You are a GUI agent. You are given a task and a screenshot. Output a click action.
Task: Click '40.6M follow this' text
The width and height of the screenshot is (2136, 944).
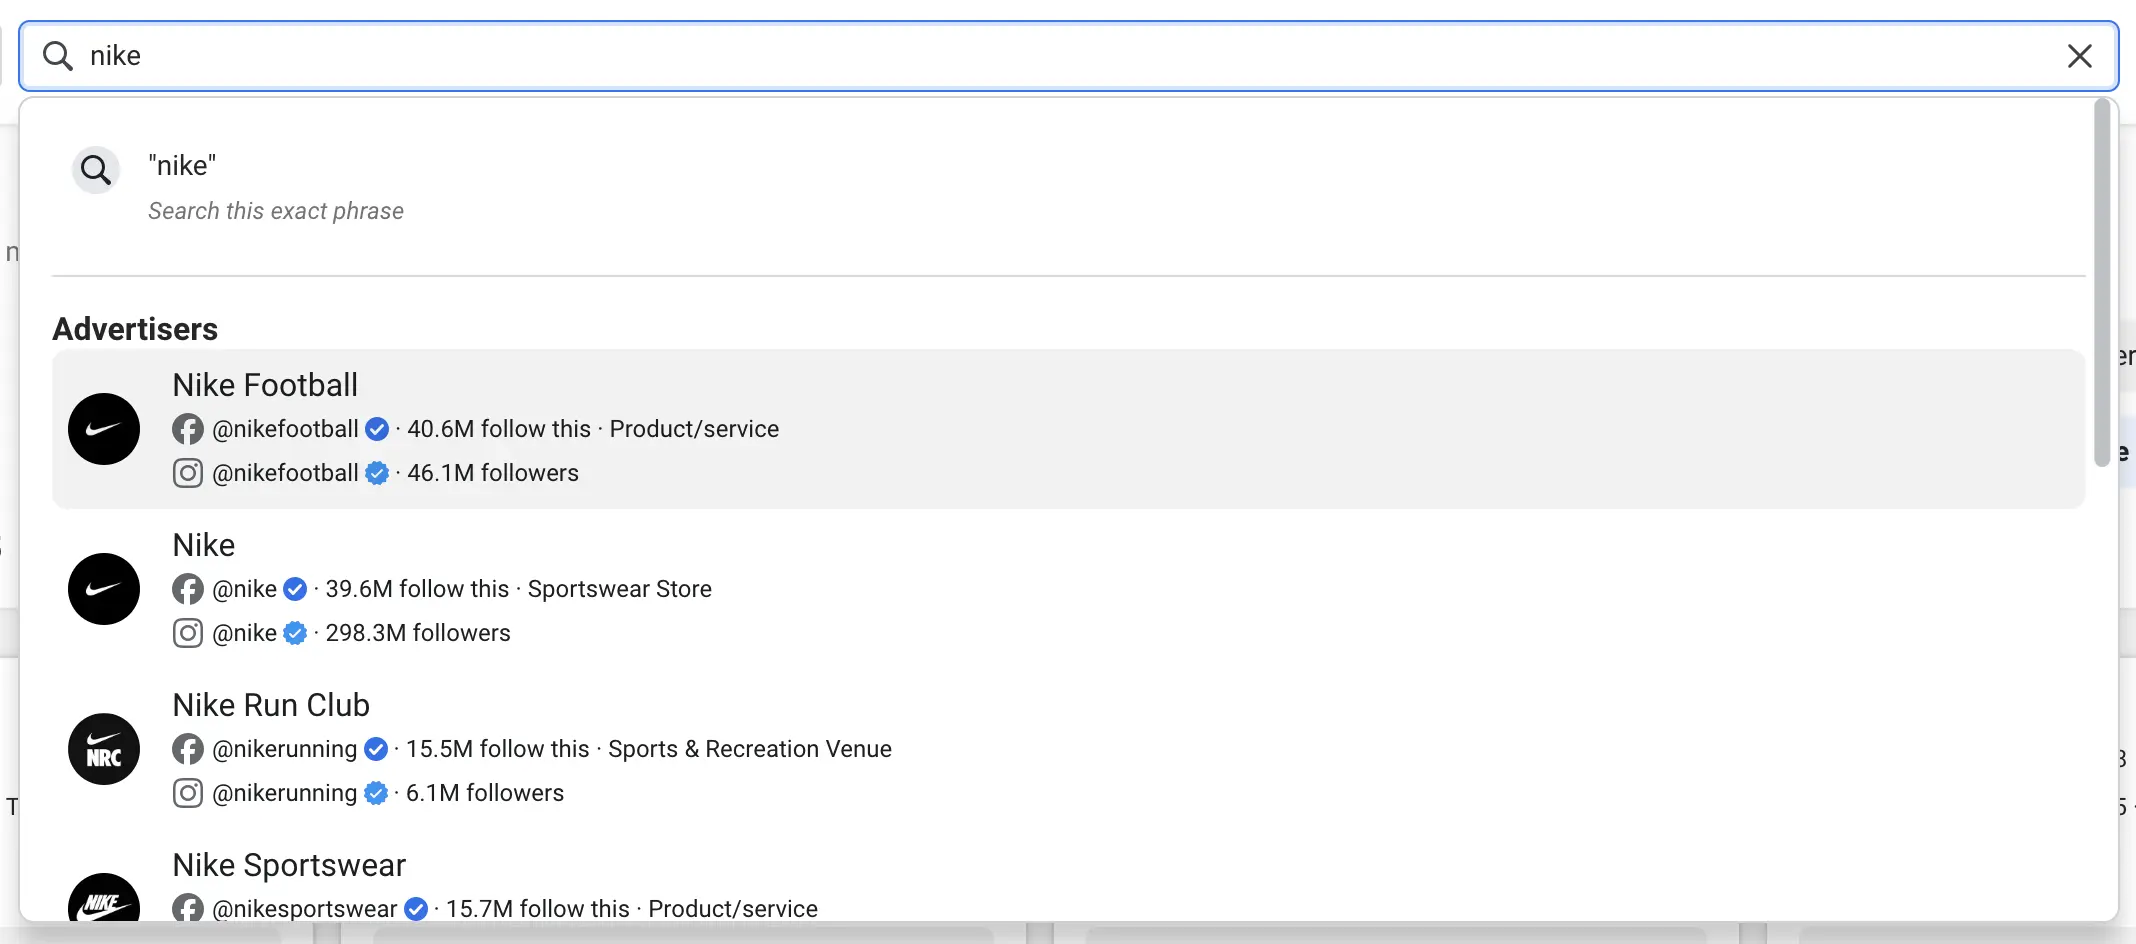pos(499,429)
